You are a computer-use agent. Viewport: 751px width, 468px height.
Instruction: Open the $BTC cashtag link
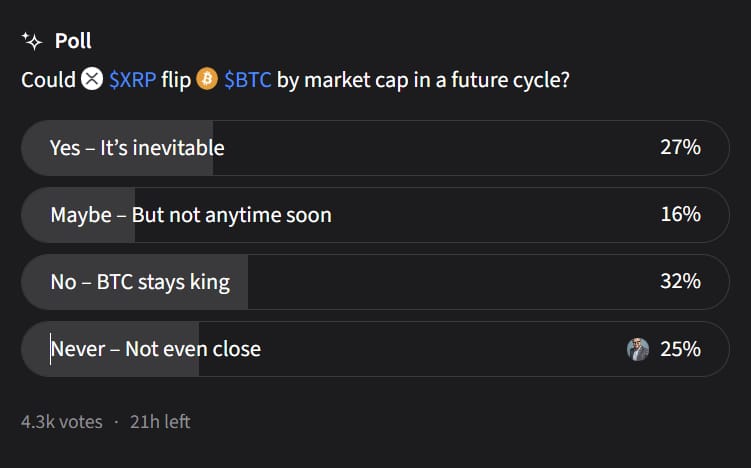[247, 79]
